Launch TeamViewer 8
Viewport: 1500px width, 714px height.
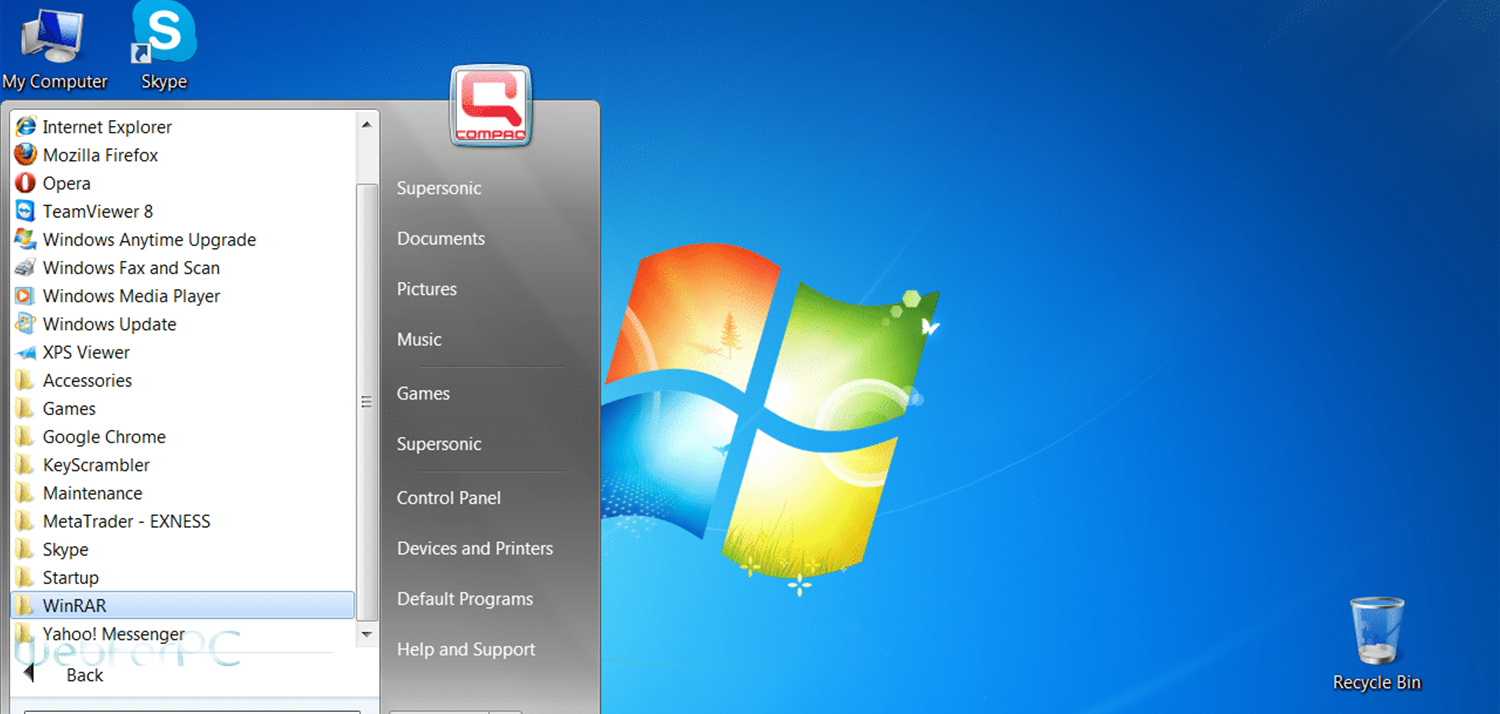pos(84,211)
